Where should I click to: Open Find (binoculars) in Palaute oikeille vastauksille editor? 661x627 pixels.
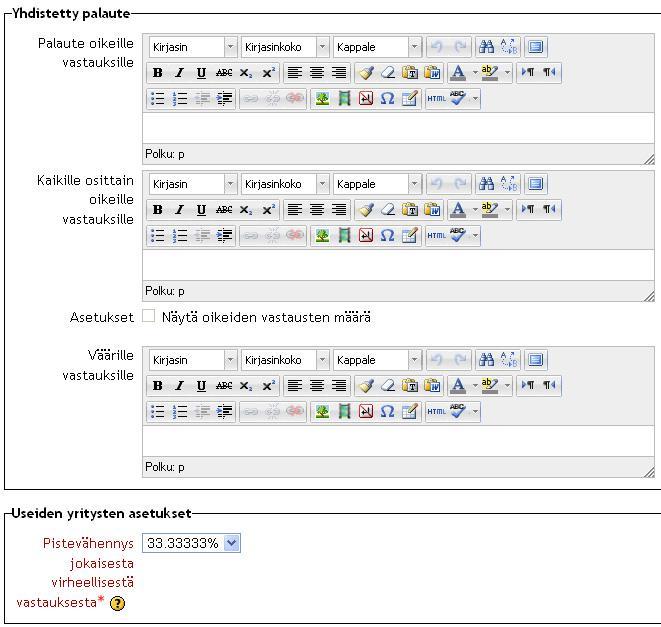(x=486, y=46)
